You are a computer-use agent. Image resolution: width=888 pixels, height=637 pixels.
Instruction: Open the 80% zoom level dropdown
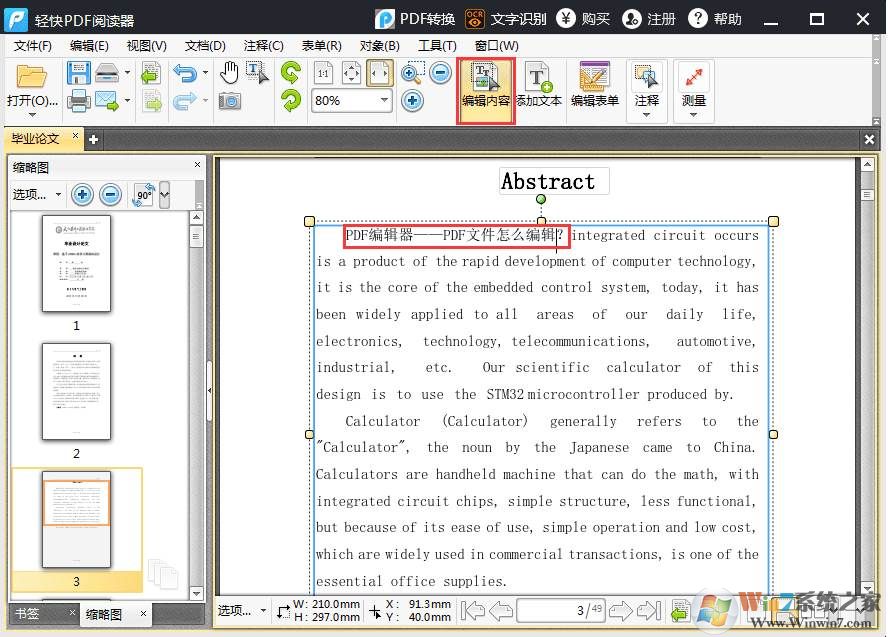[384, 101]
